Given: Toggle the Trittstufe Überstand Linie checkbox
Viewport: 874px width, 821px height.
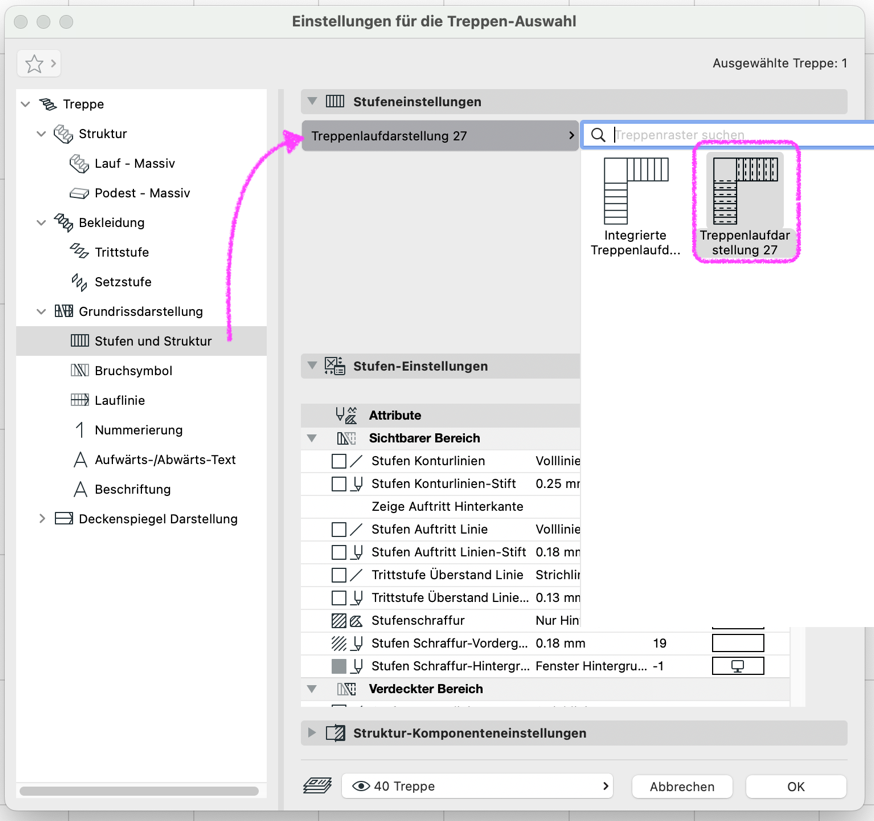Looking at the screenshot, I should [x=339, y=575].
